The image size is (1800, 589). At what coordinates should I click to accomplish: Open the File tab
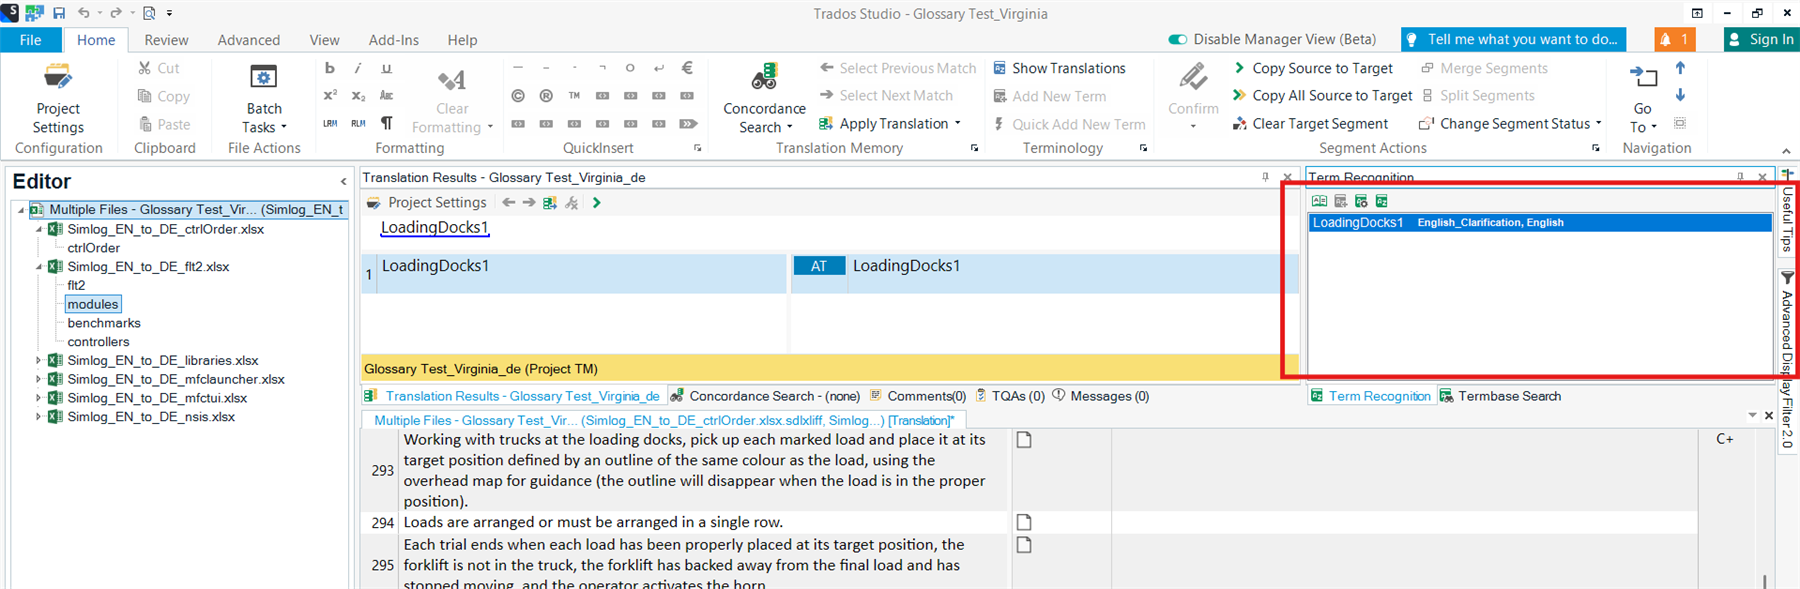(x=31, y=40)
